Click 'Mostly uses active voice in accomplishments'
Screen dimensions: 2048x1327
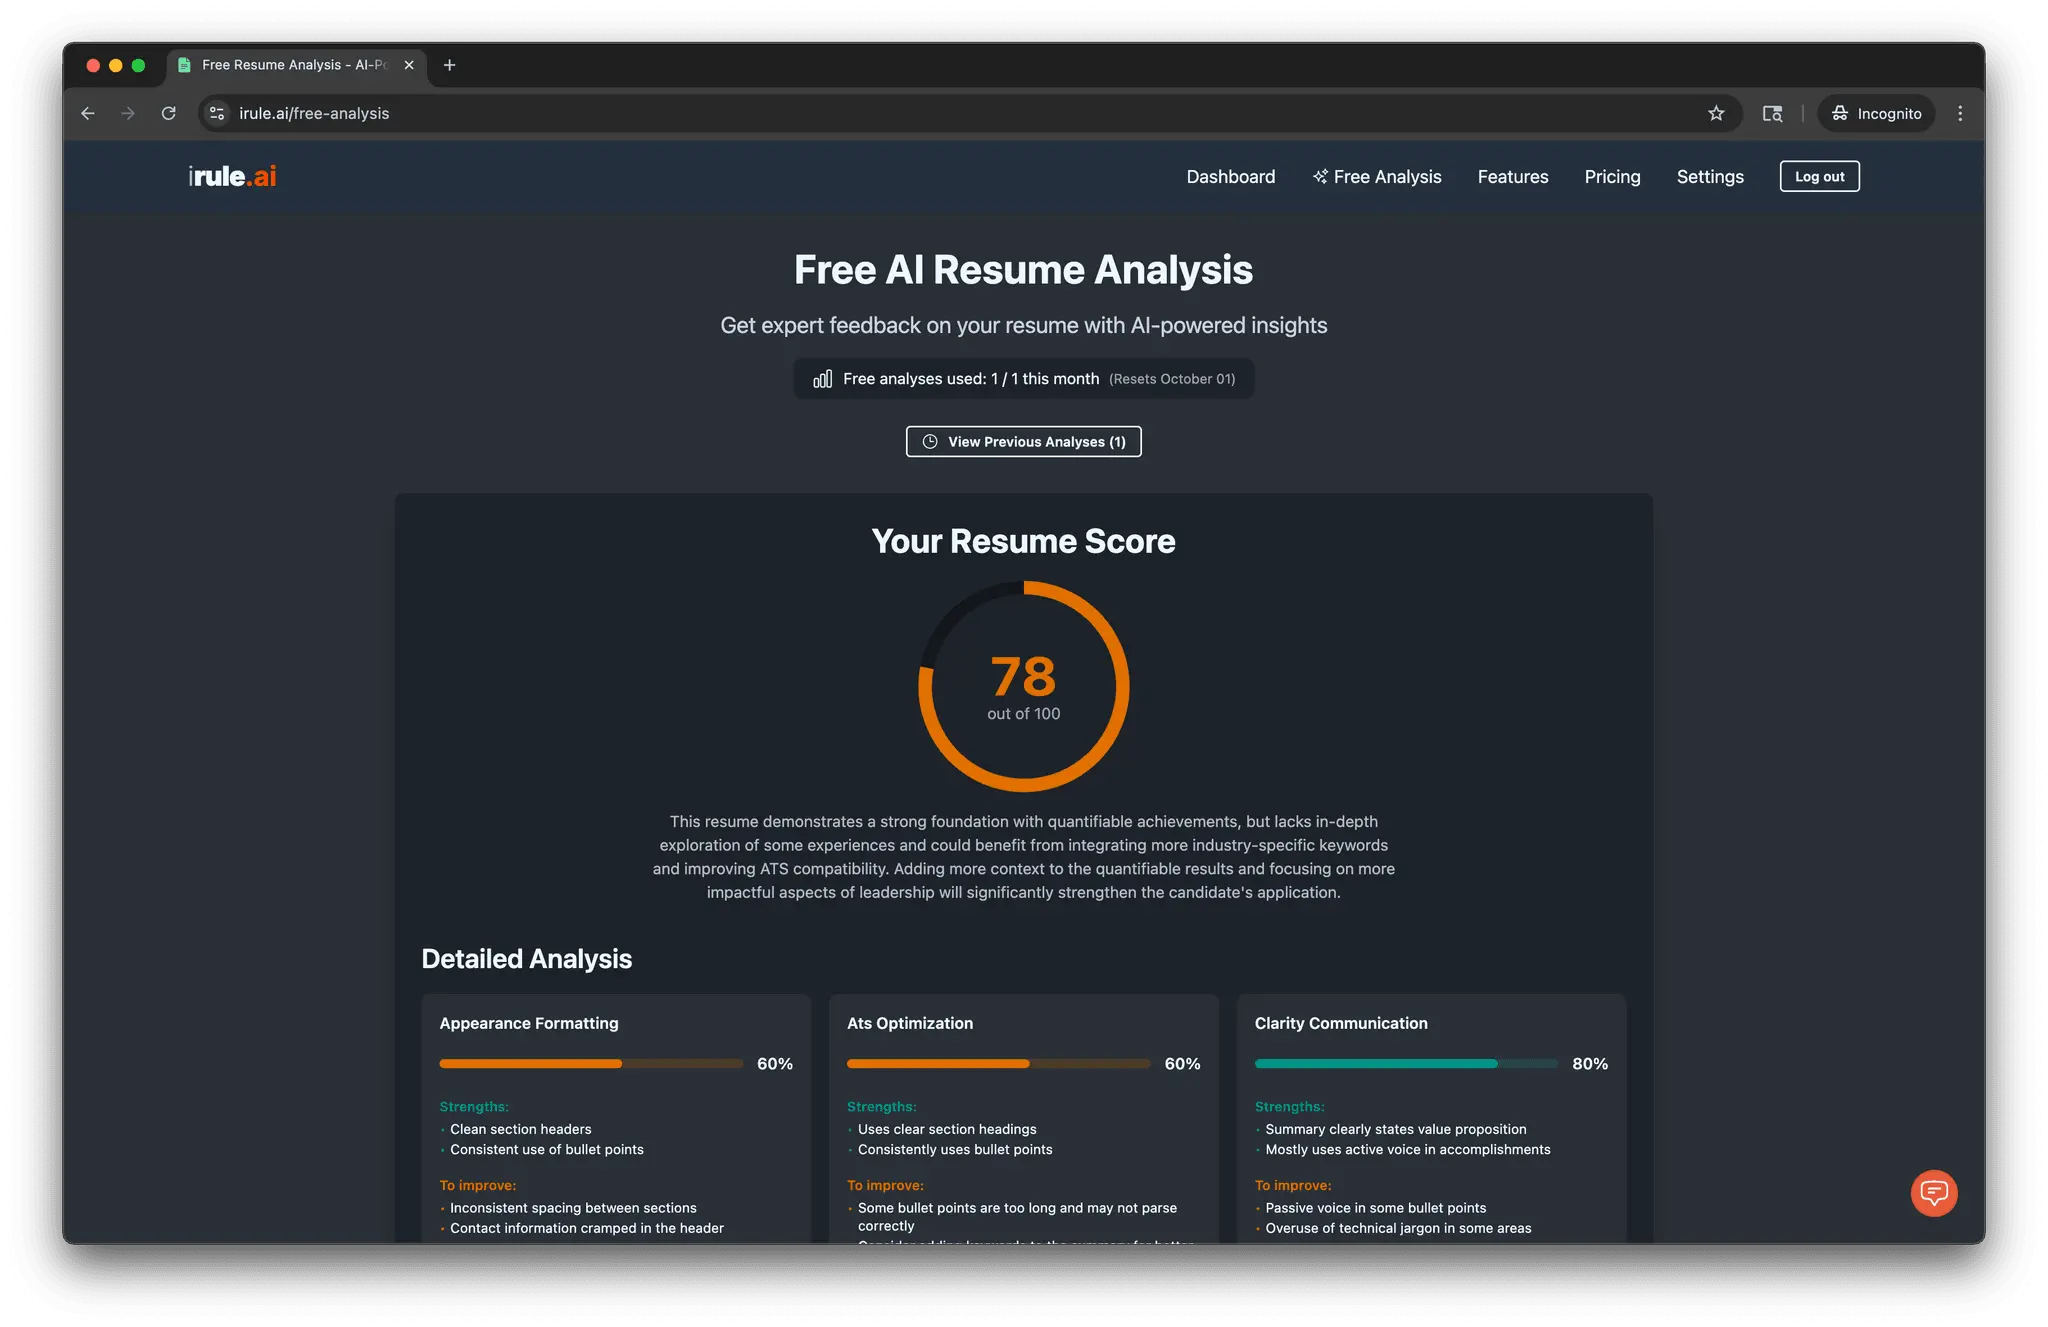(1408, 1149)
